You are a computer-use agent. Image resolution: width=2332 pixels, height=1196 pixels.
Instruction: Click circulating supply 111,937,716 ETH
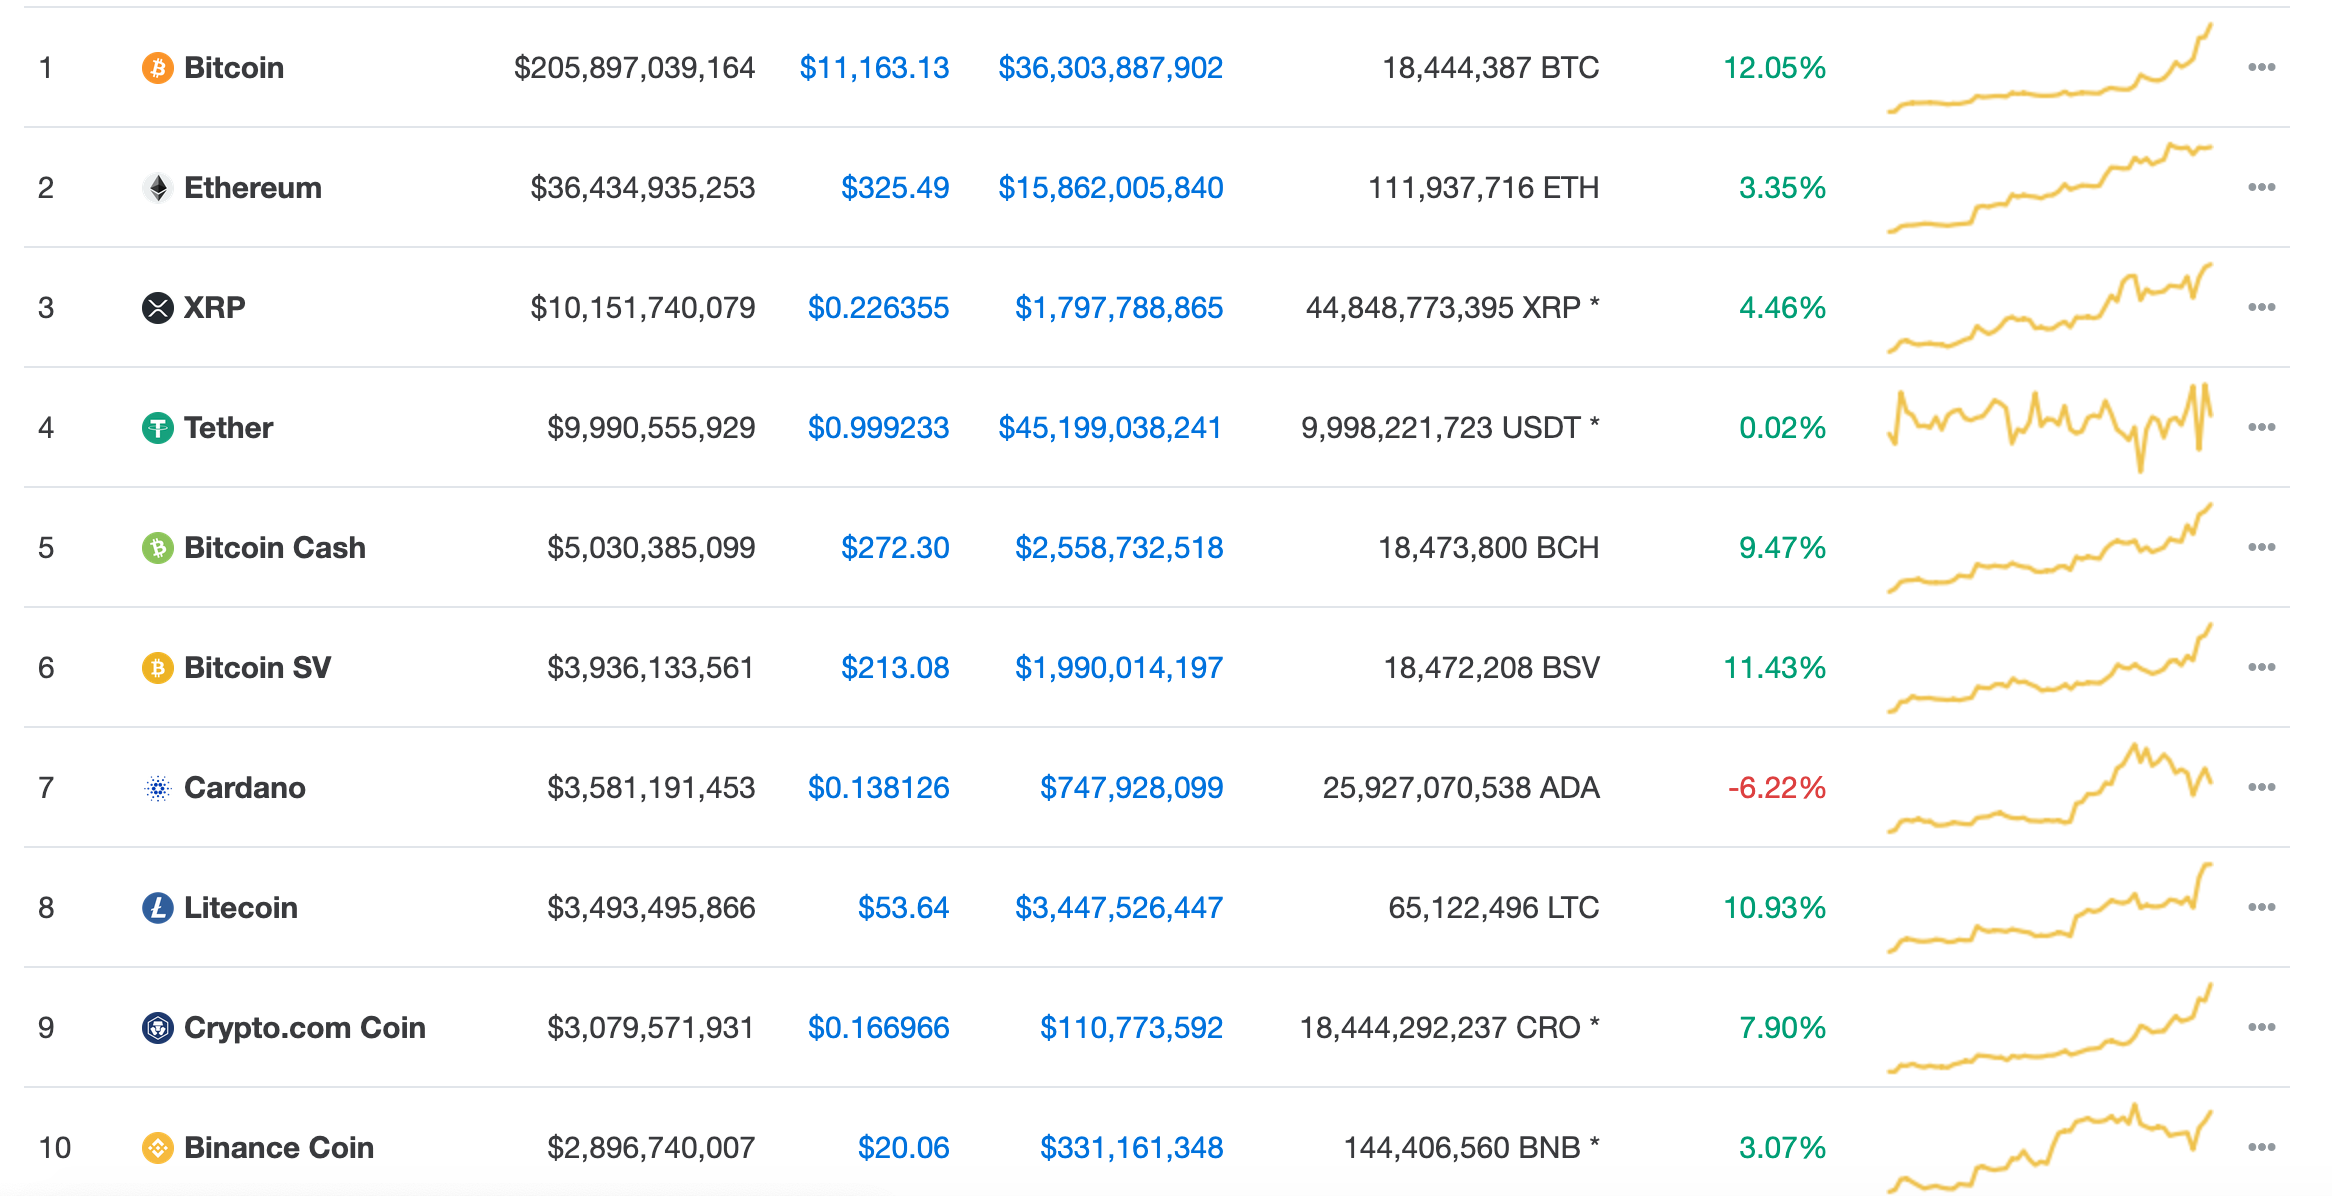pos(1483,188)
